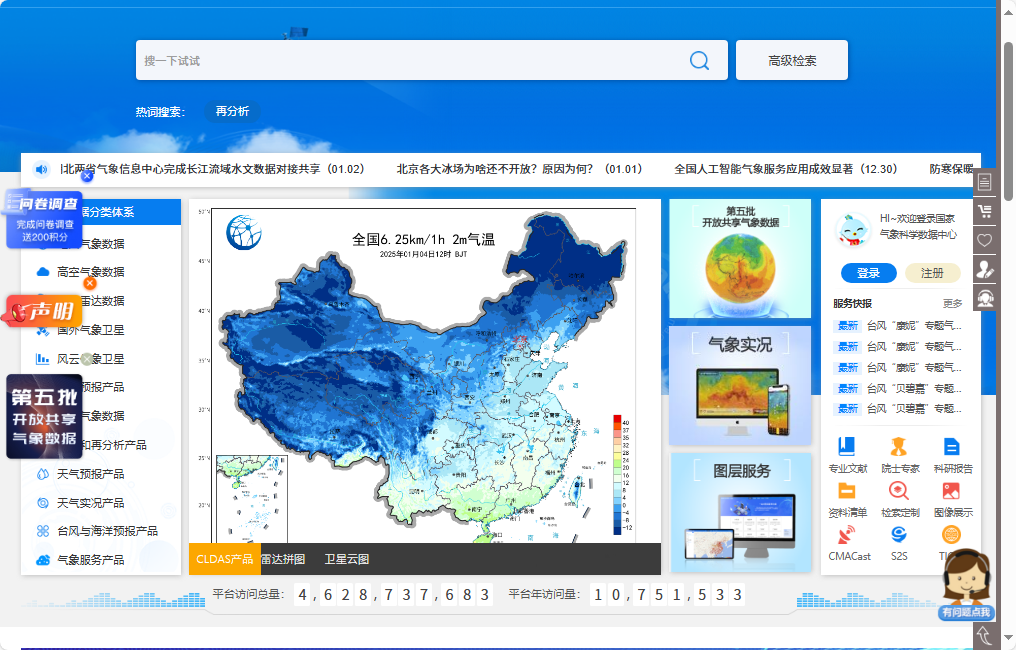
Task: Select 风云气象卫星 in category menu
Action: pyautogui.click(x=91, y=359)
